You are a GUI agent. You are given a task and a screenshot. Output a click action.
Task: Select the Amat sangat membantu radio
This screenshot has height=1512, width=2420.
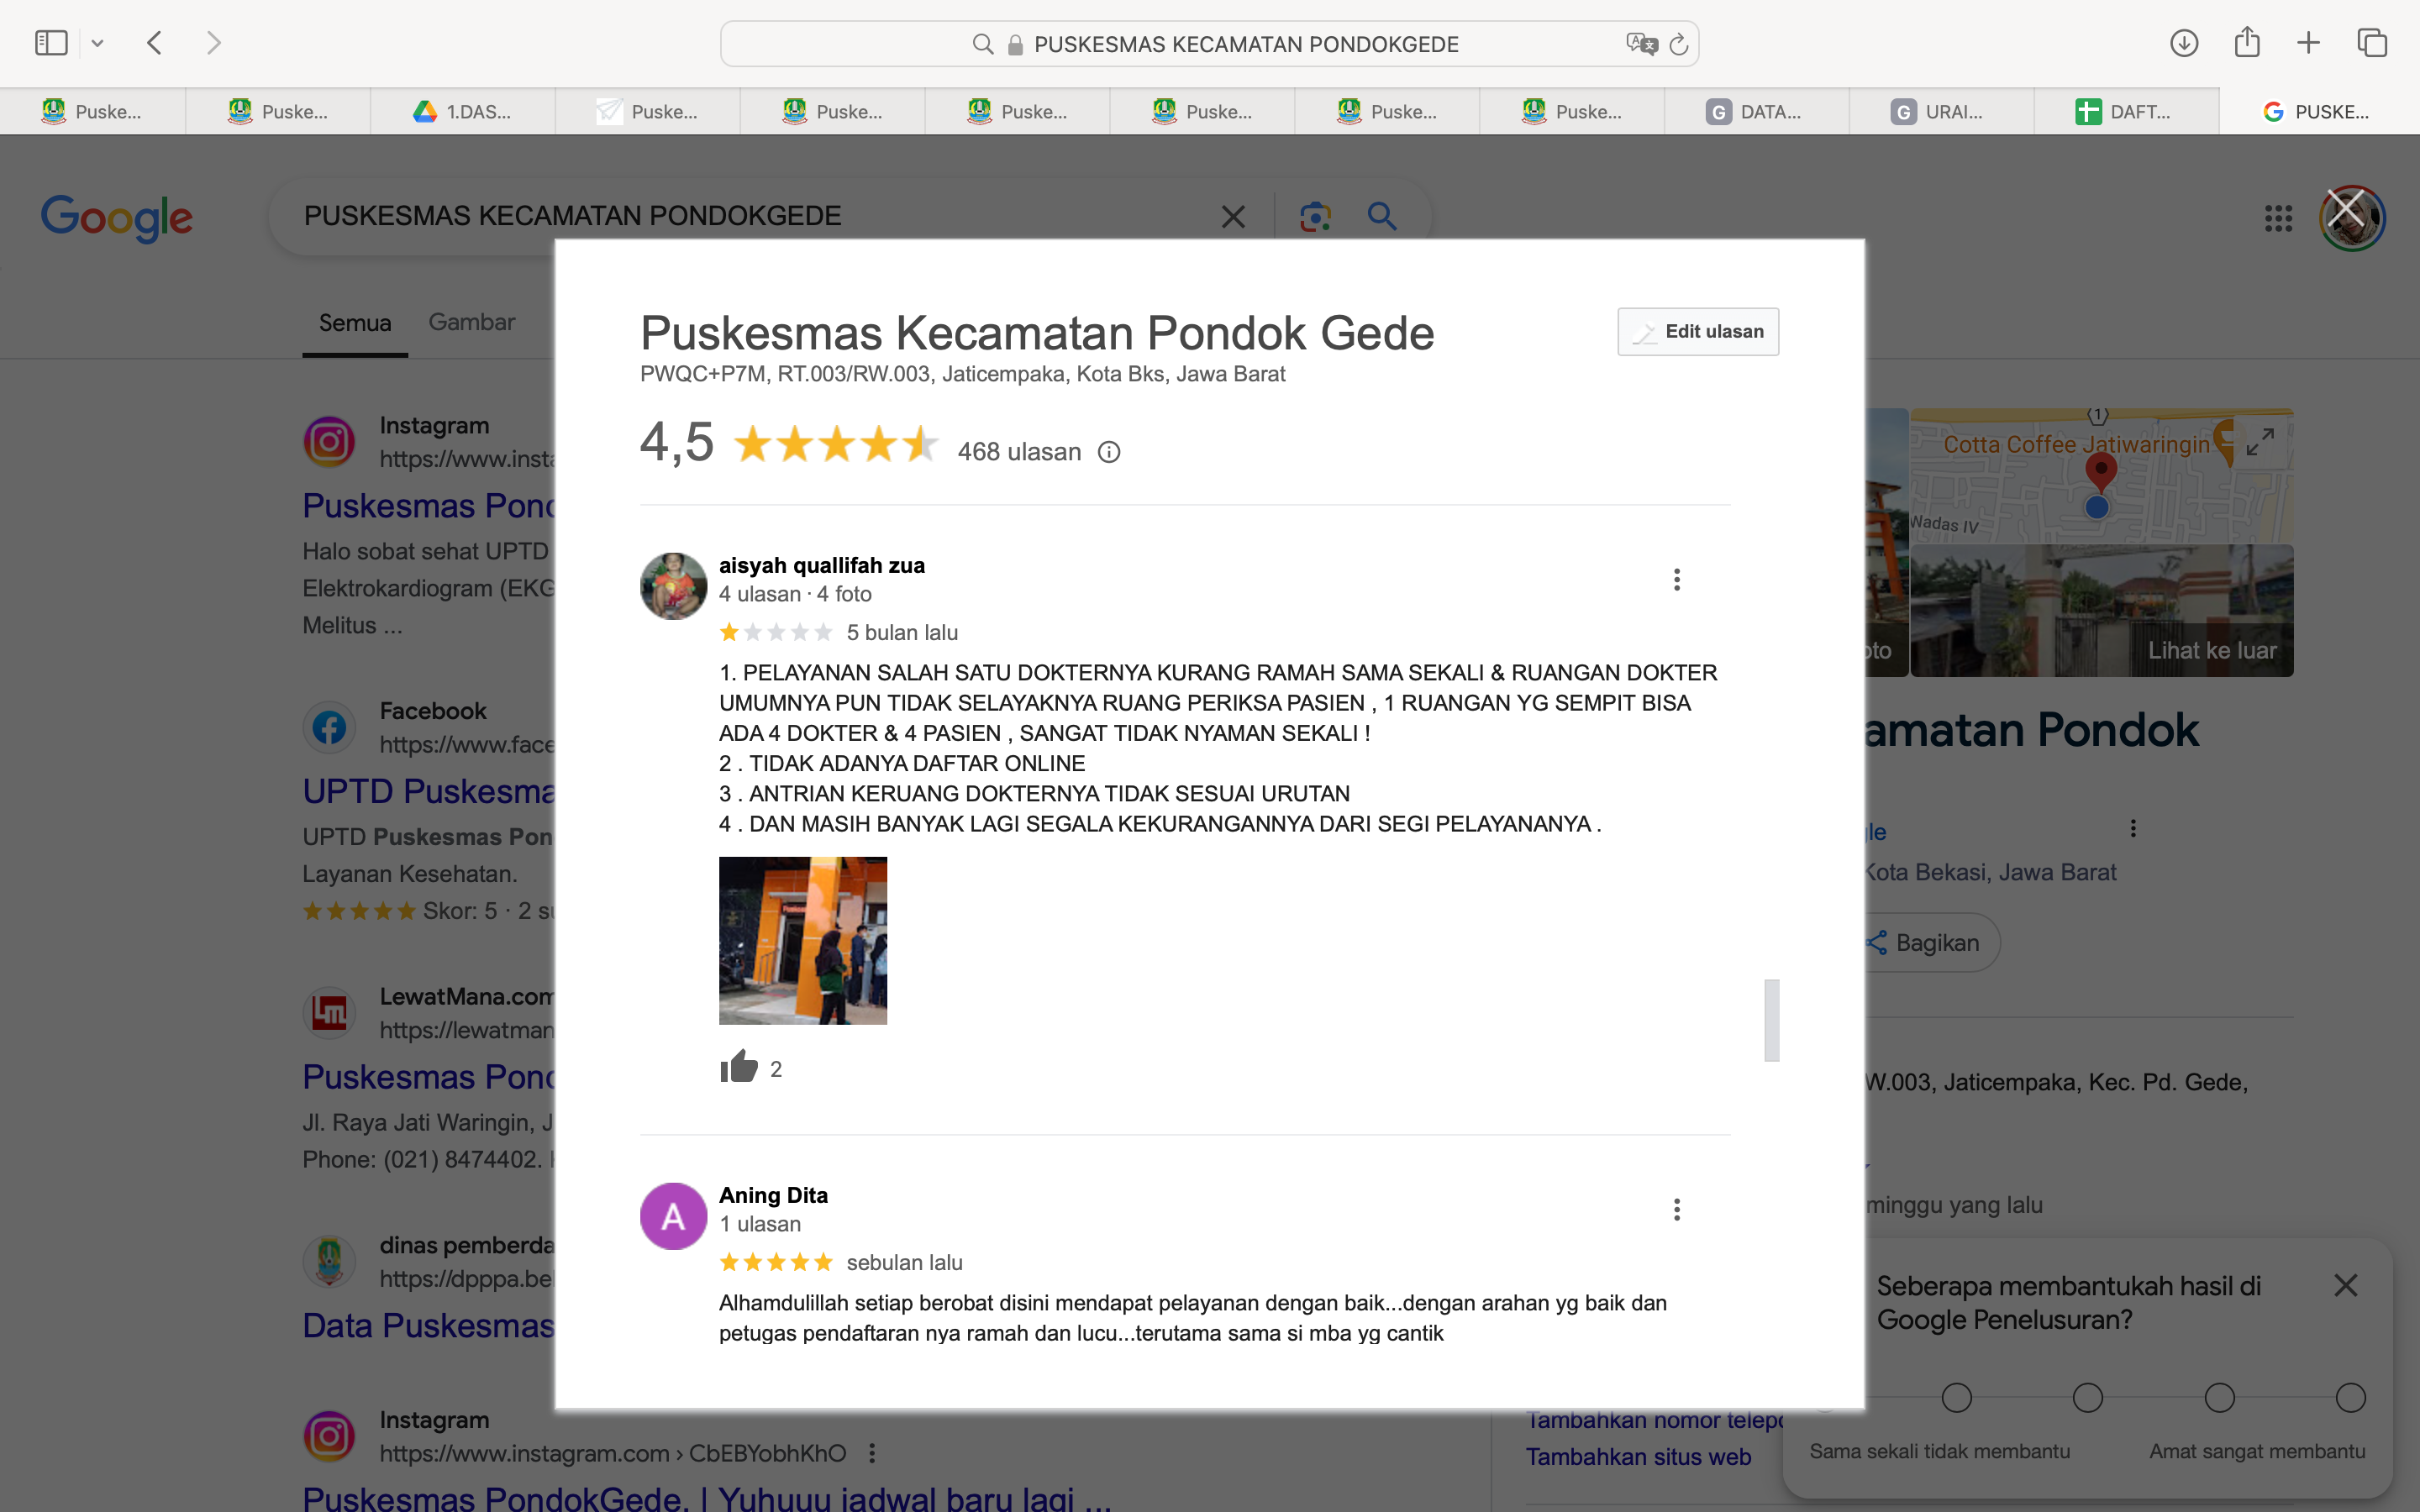2351,1397
